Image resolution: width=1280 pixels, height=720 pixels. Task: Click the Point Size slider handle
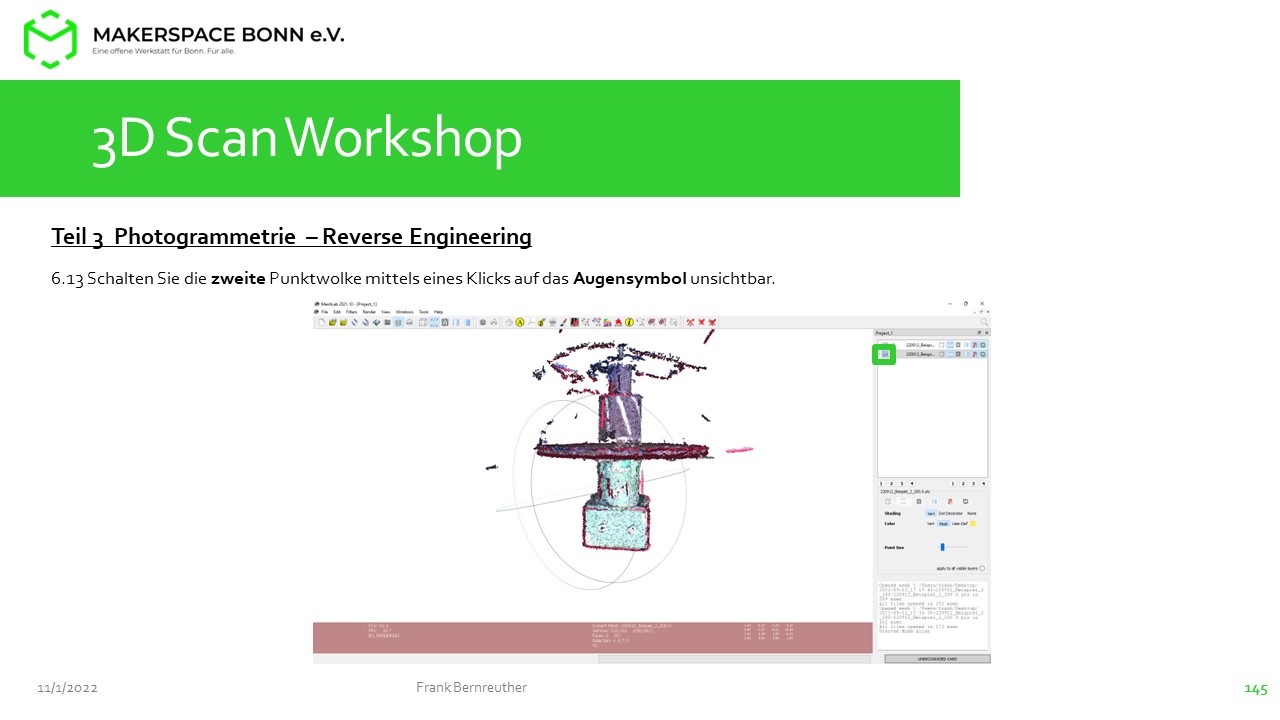[942, 547]
